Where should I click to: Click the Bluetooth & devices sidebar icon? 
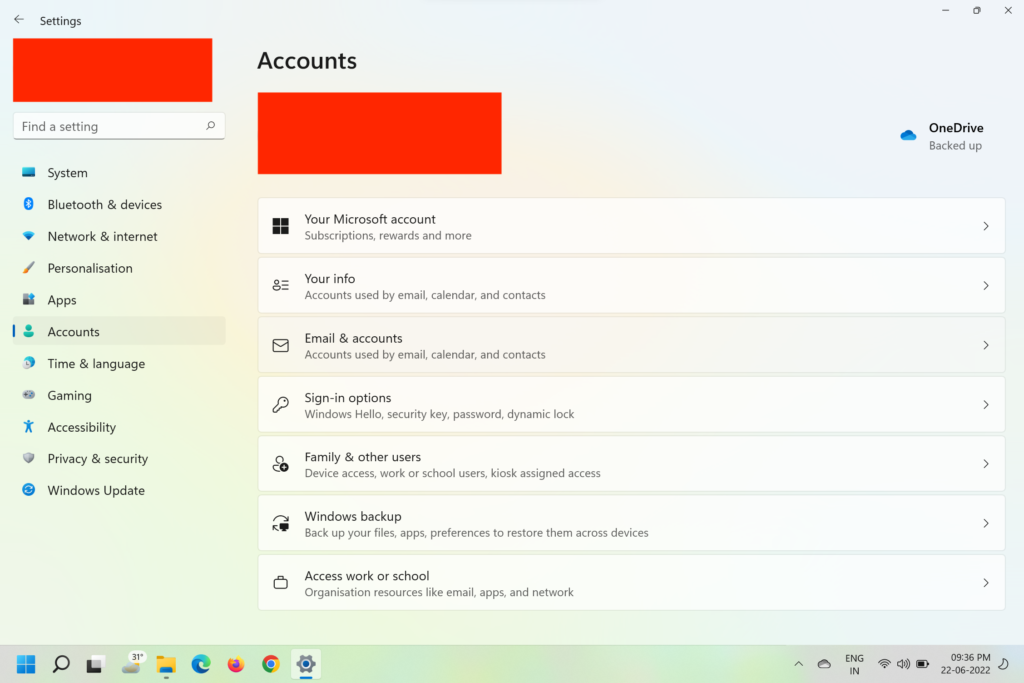(x=28, y=204)
